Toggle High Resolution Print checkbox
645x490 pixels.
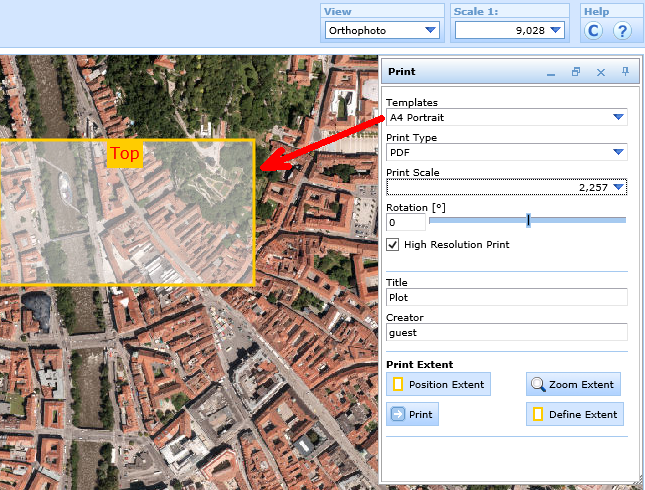(x=392, y=244)
